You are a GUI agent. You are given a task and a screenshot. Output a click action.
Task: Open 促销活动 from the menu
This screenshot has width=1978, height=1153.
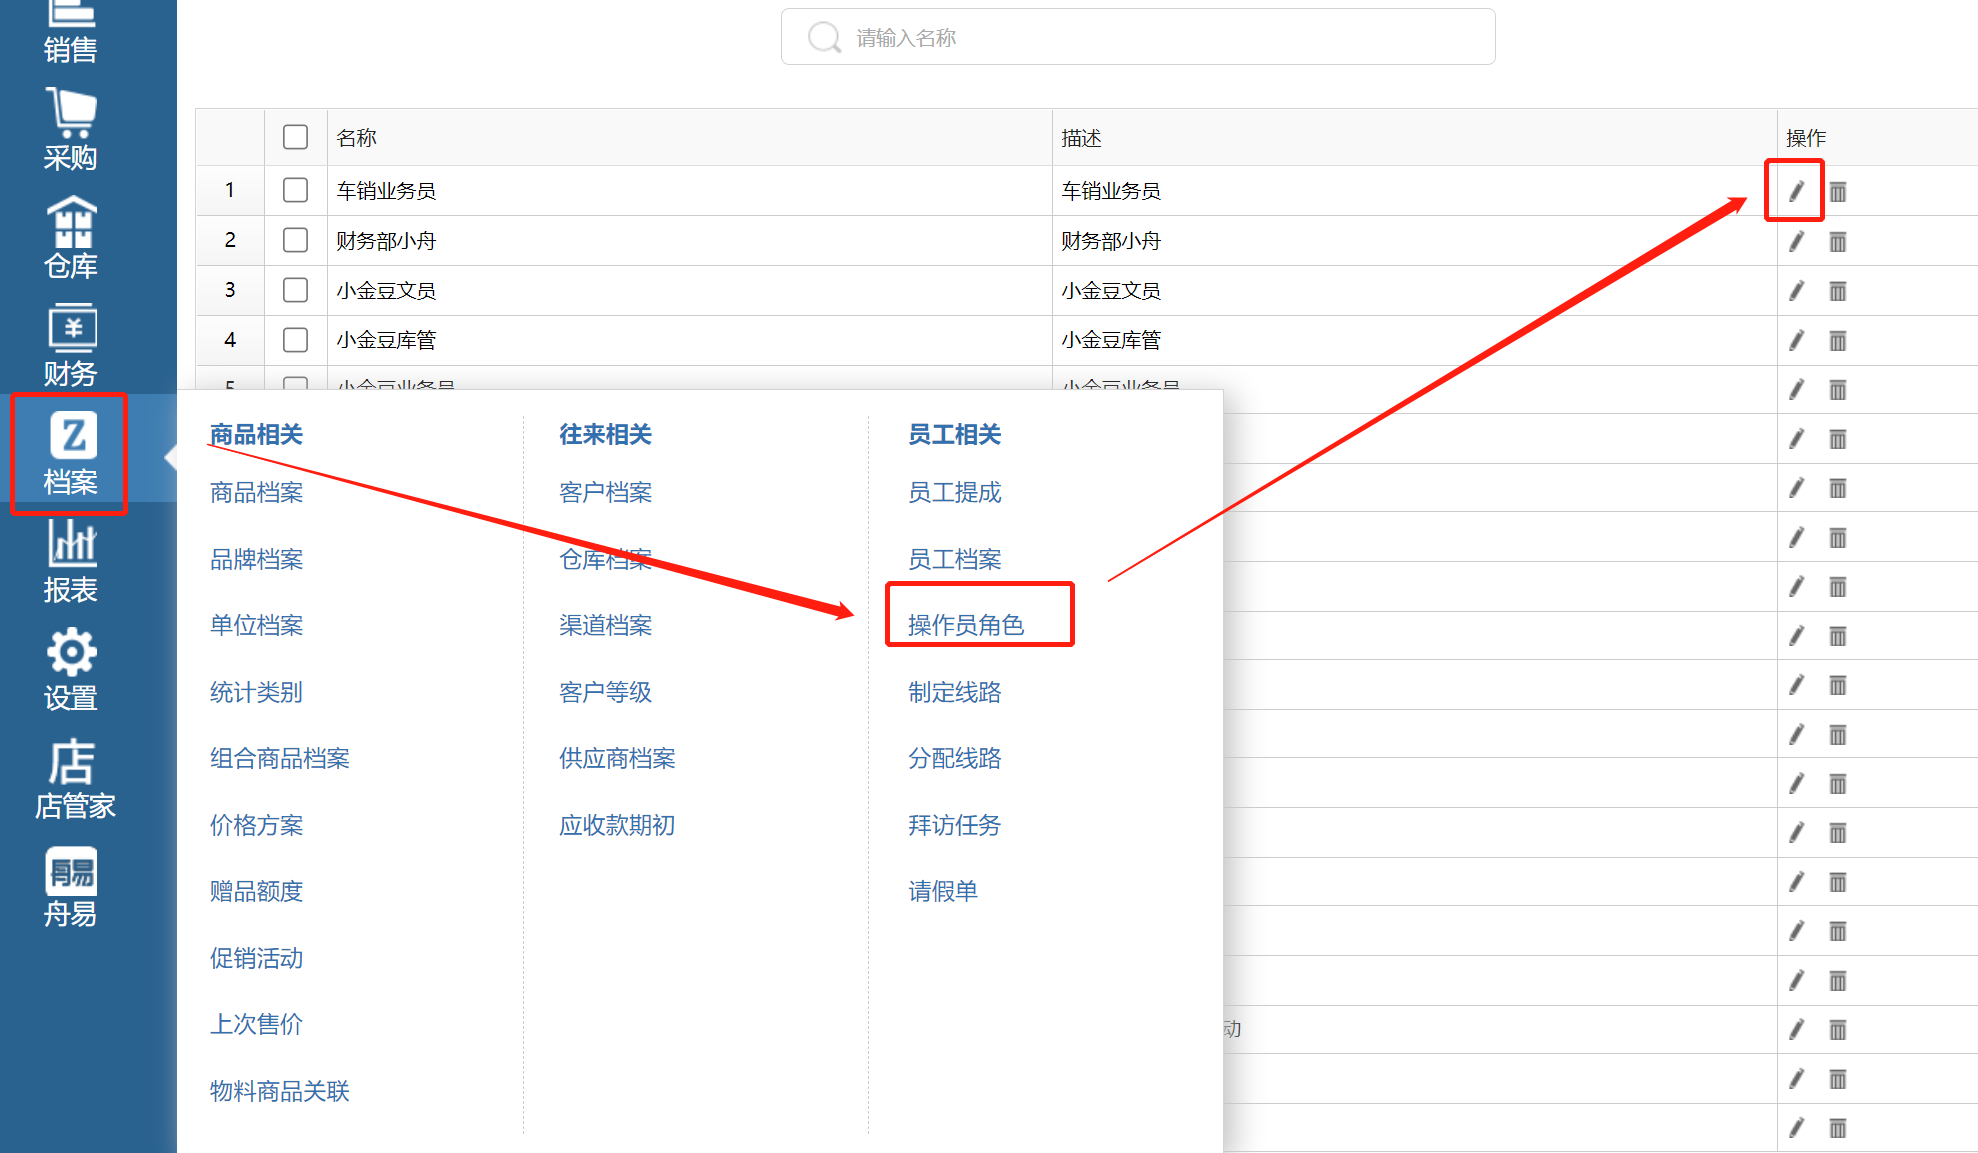click(x=256, y=958)
